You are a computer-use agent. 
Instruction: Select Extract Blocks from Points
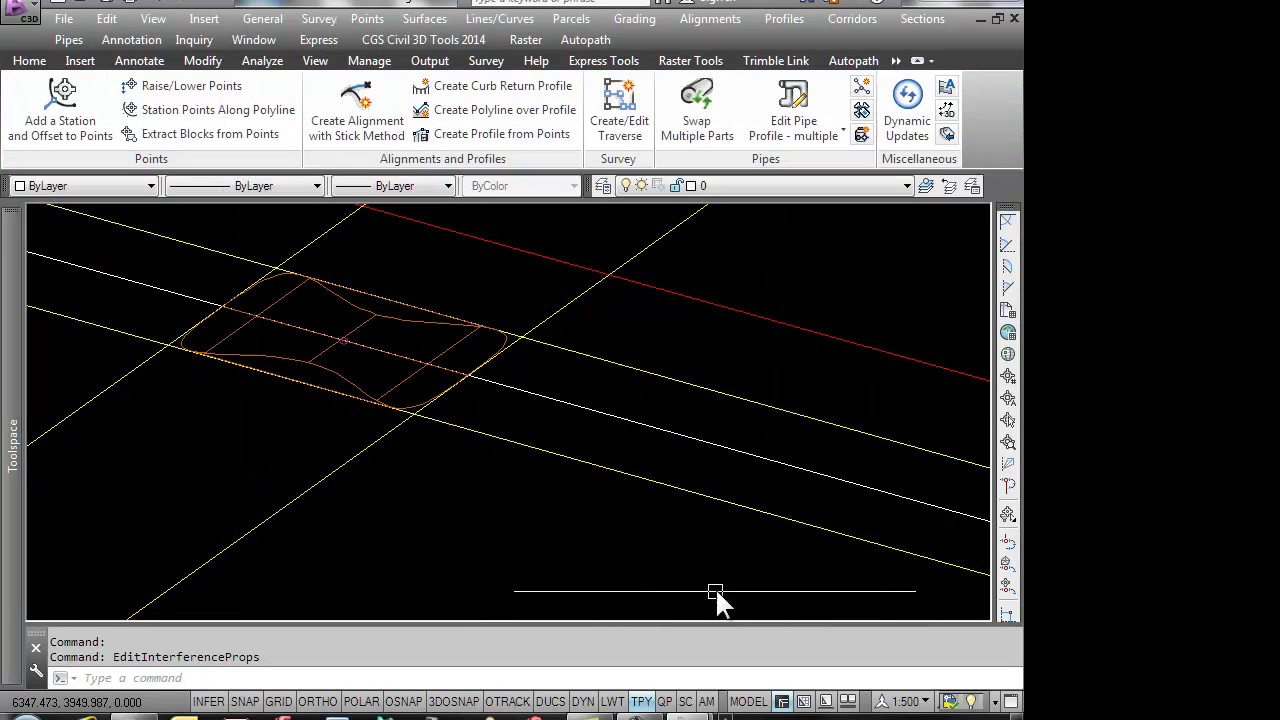pos(200,134)
